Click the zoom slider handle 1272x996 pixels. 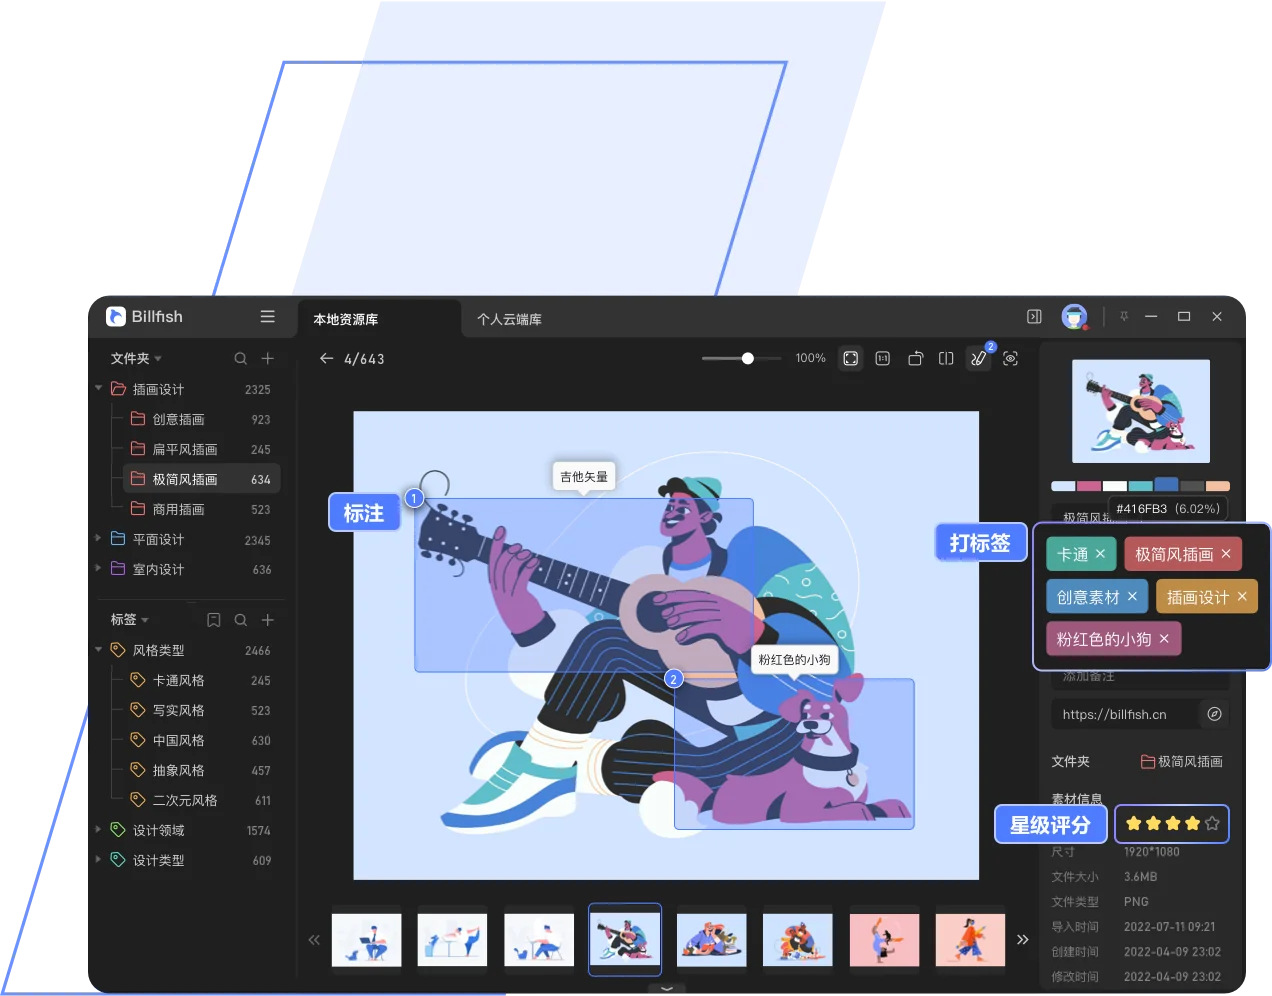point(748,358)
